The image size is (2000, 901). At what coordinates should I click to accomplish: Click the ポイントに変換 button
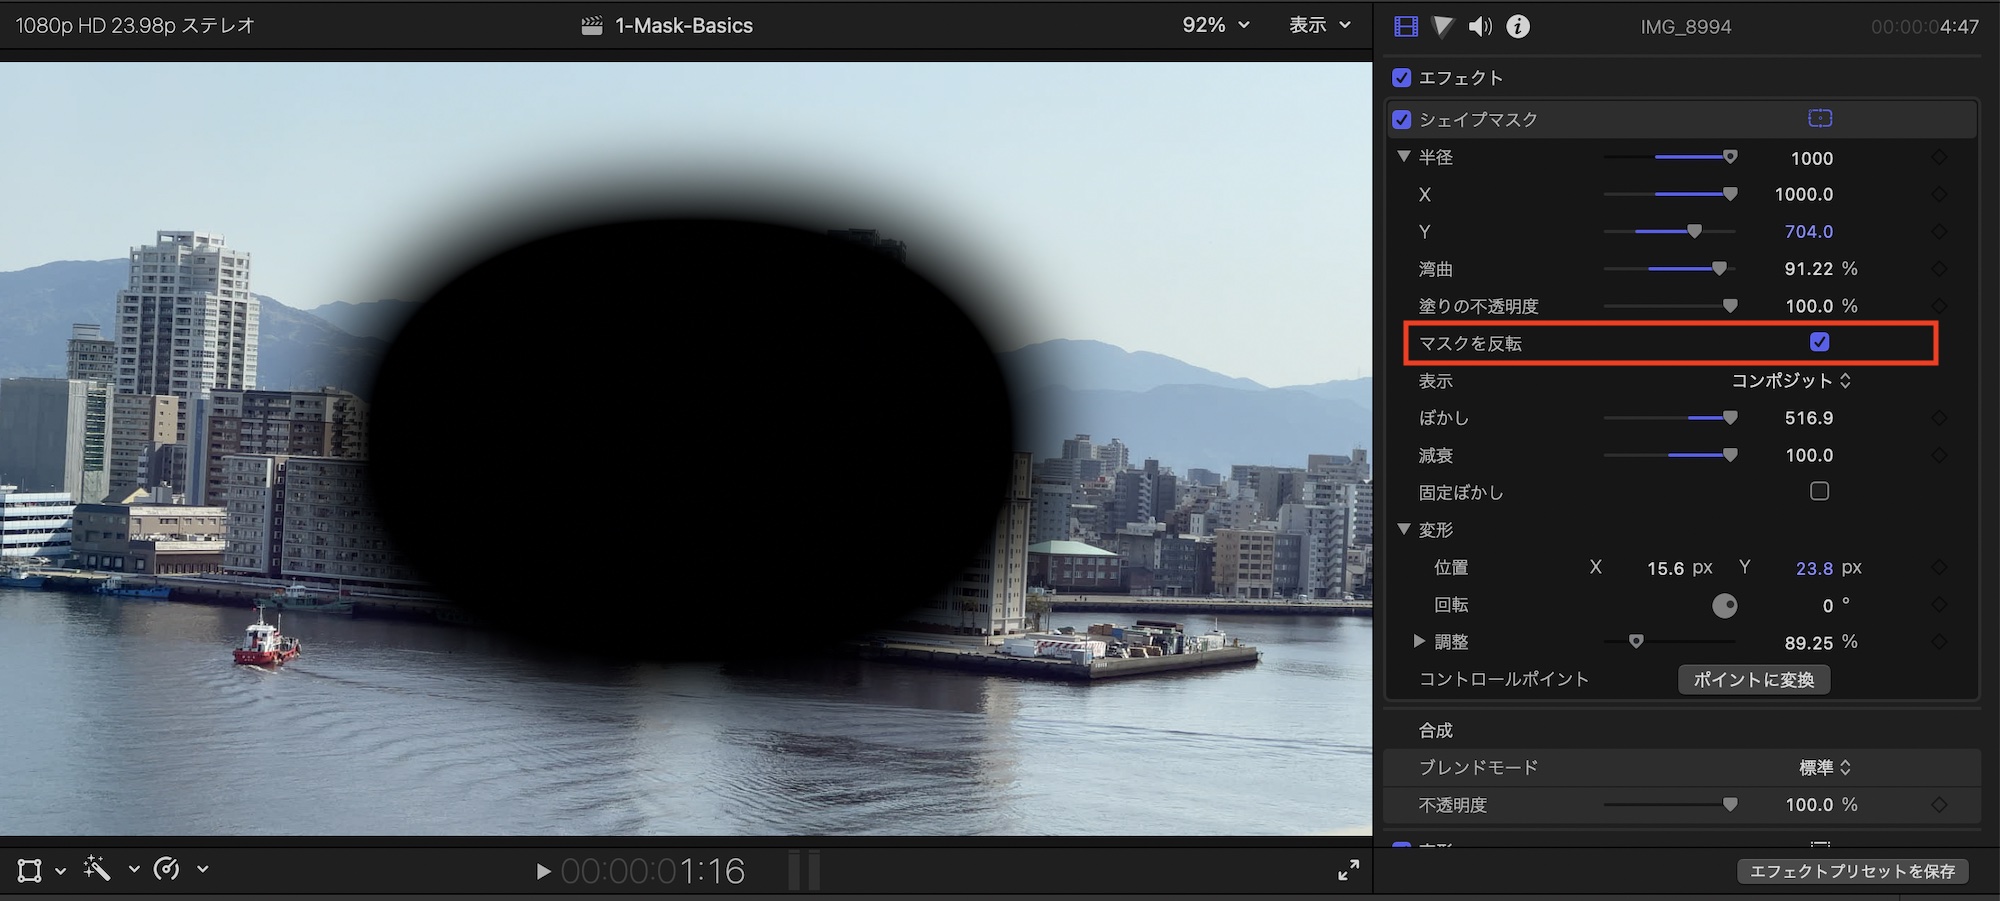click(1754, 680)
